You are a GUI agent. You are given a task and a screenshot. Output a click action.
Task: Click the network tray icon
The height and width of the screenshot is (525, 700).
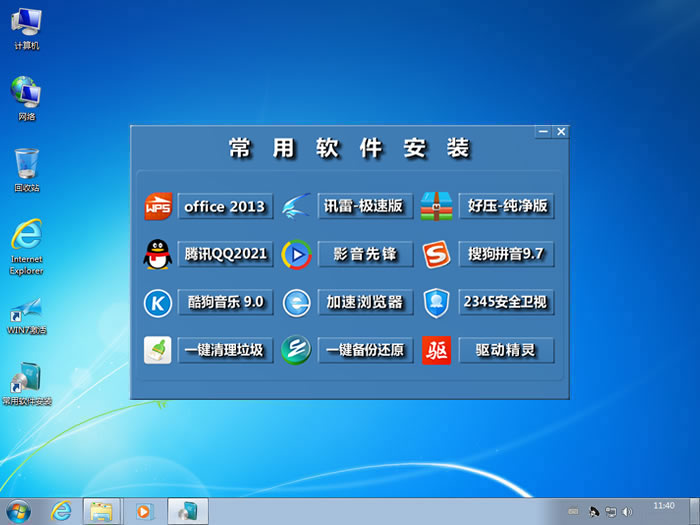click(x=610, y=512)
